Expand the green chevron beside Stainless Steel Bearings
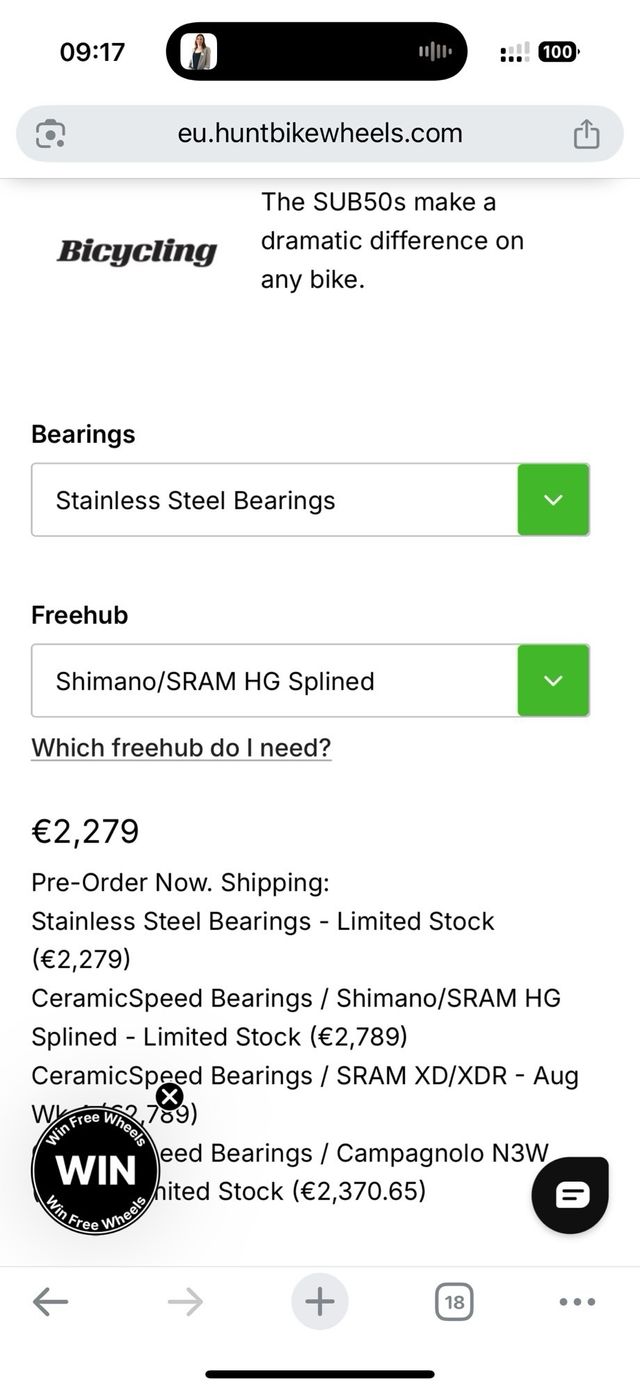 [553, 500]
